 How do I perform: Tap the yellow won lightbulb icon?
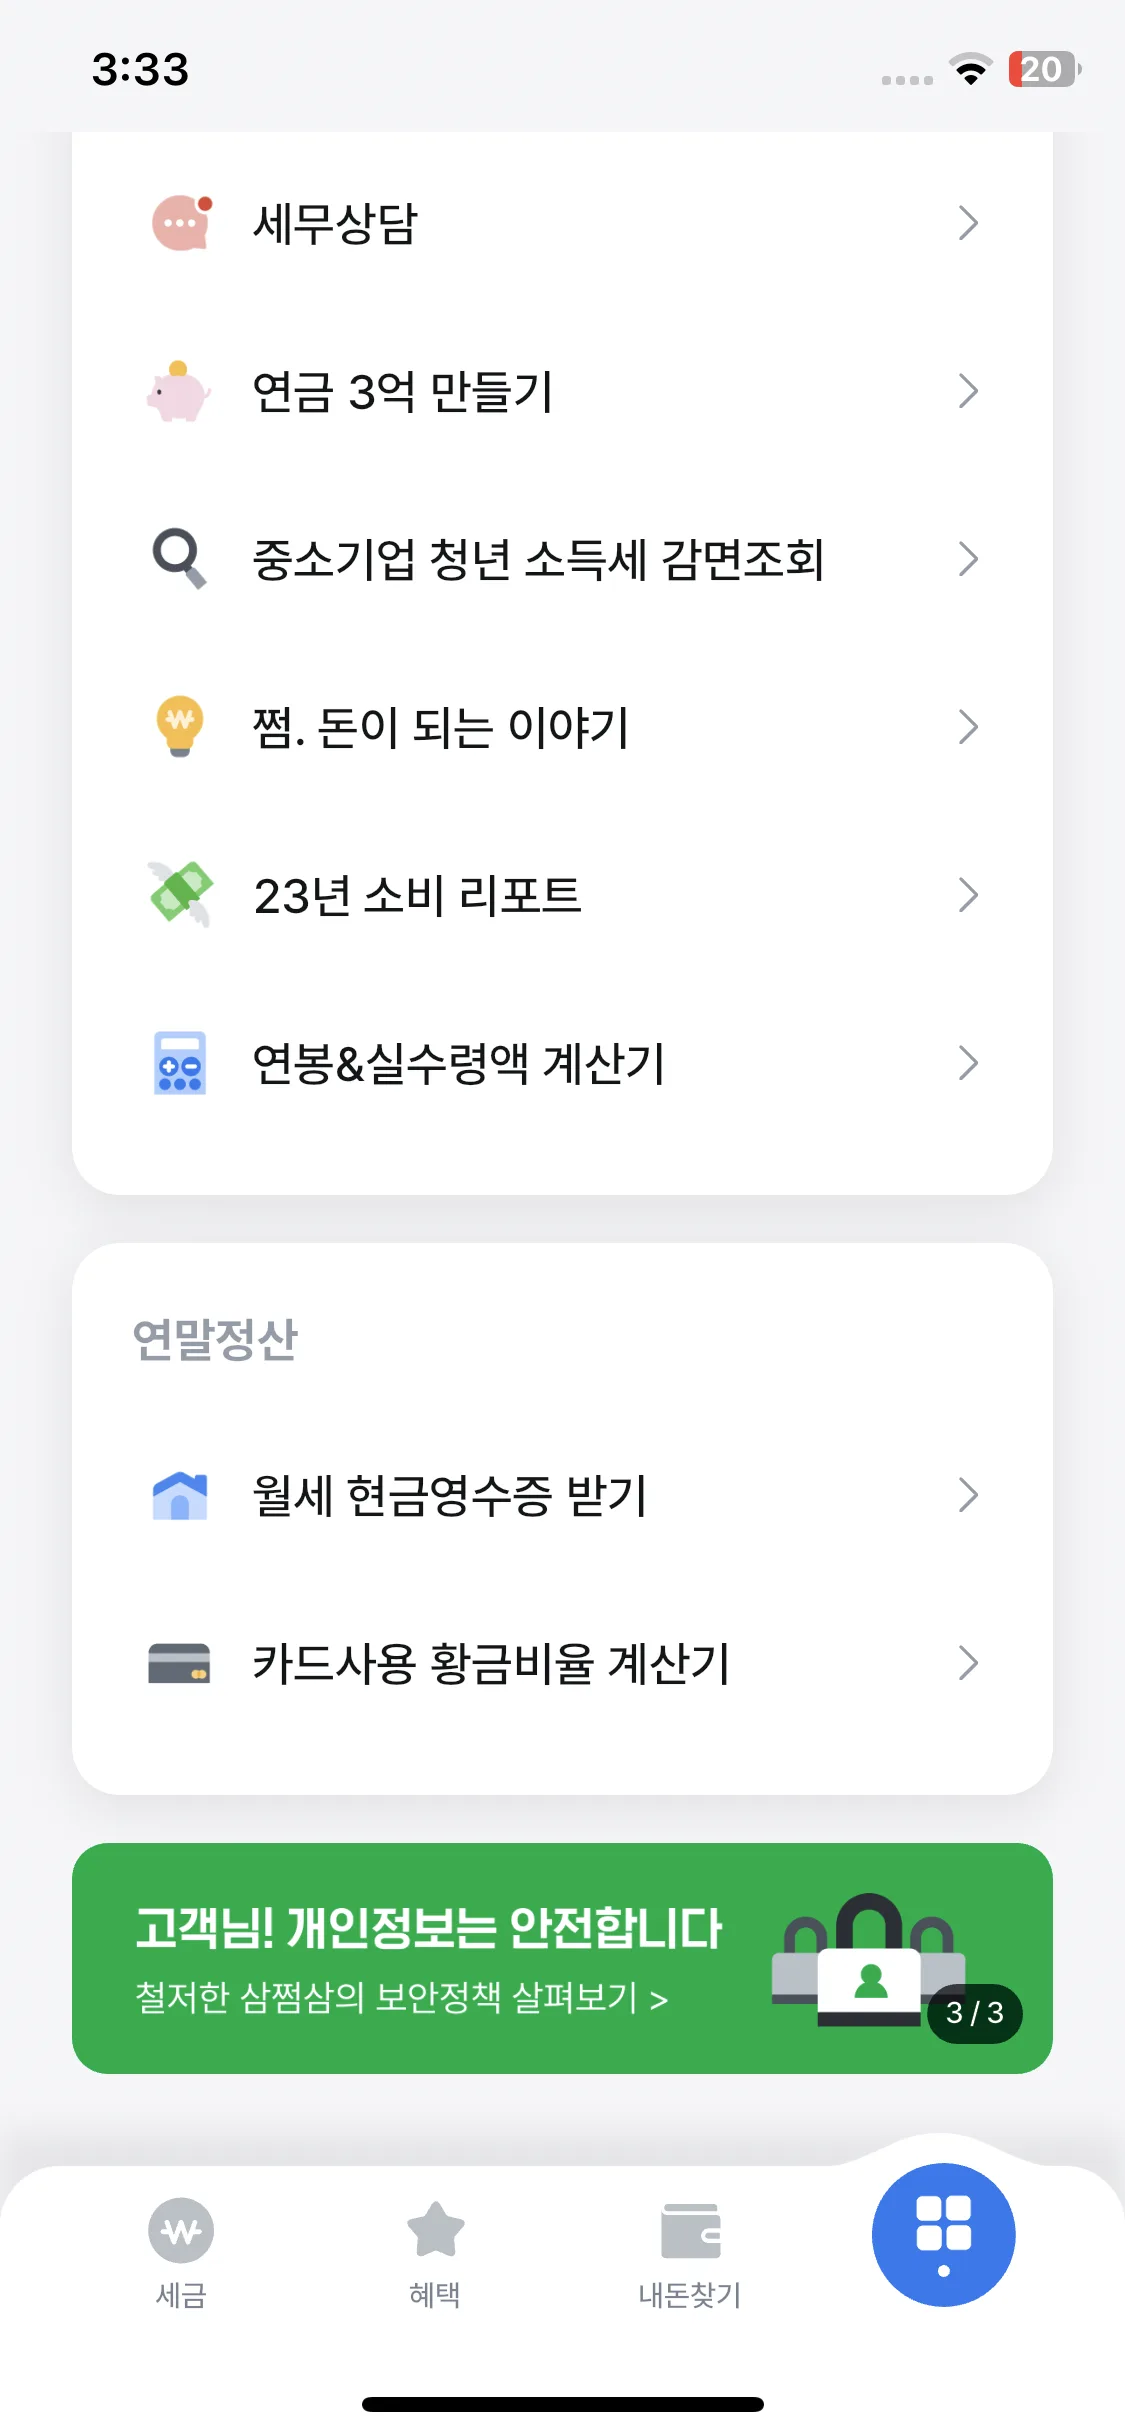[180, 726]
